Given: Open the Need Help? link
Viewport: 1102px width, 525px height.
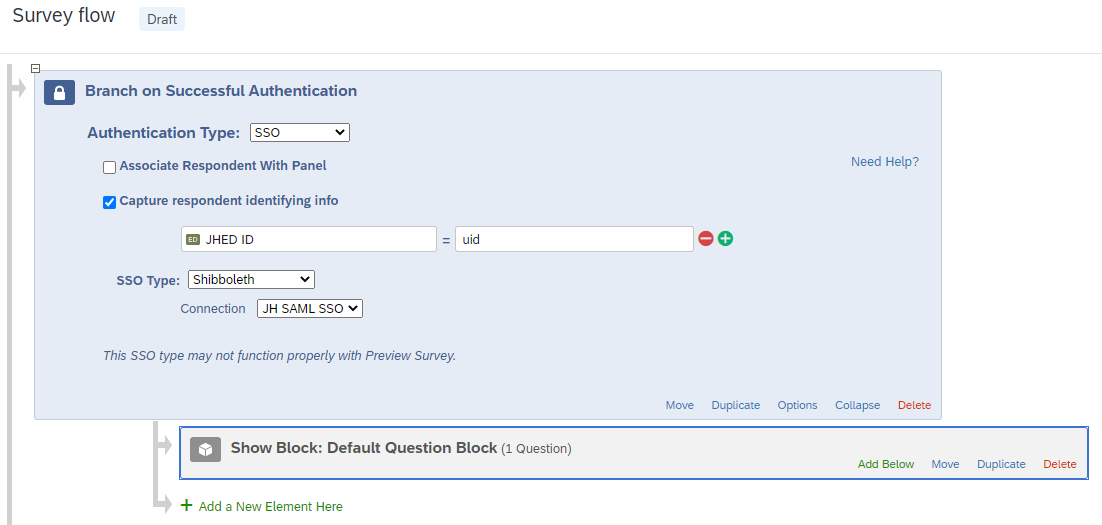Looking at the screenshot, I should pos(885,162).
